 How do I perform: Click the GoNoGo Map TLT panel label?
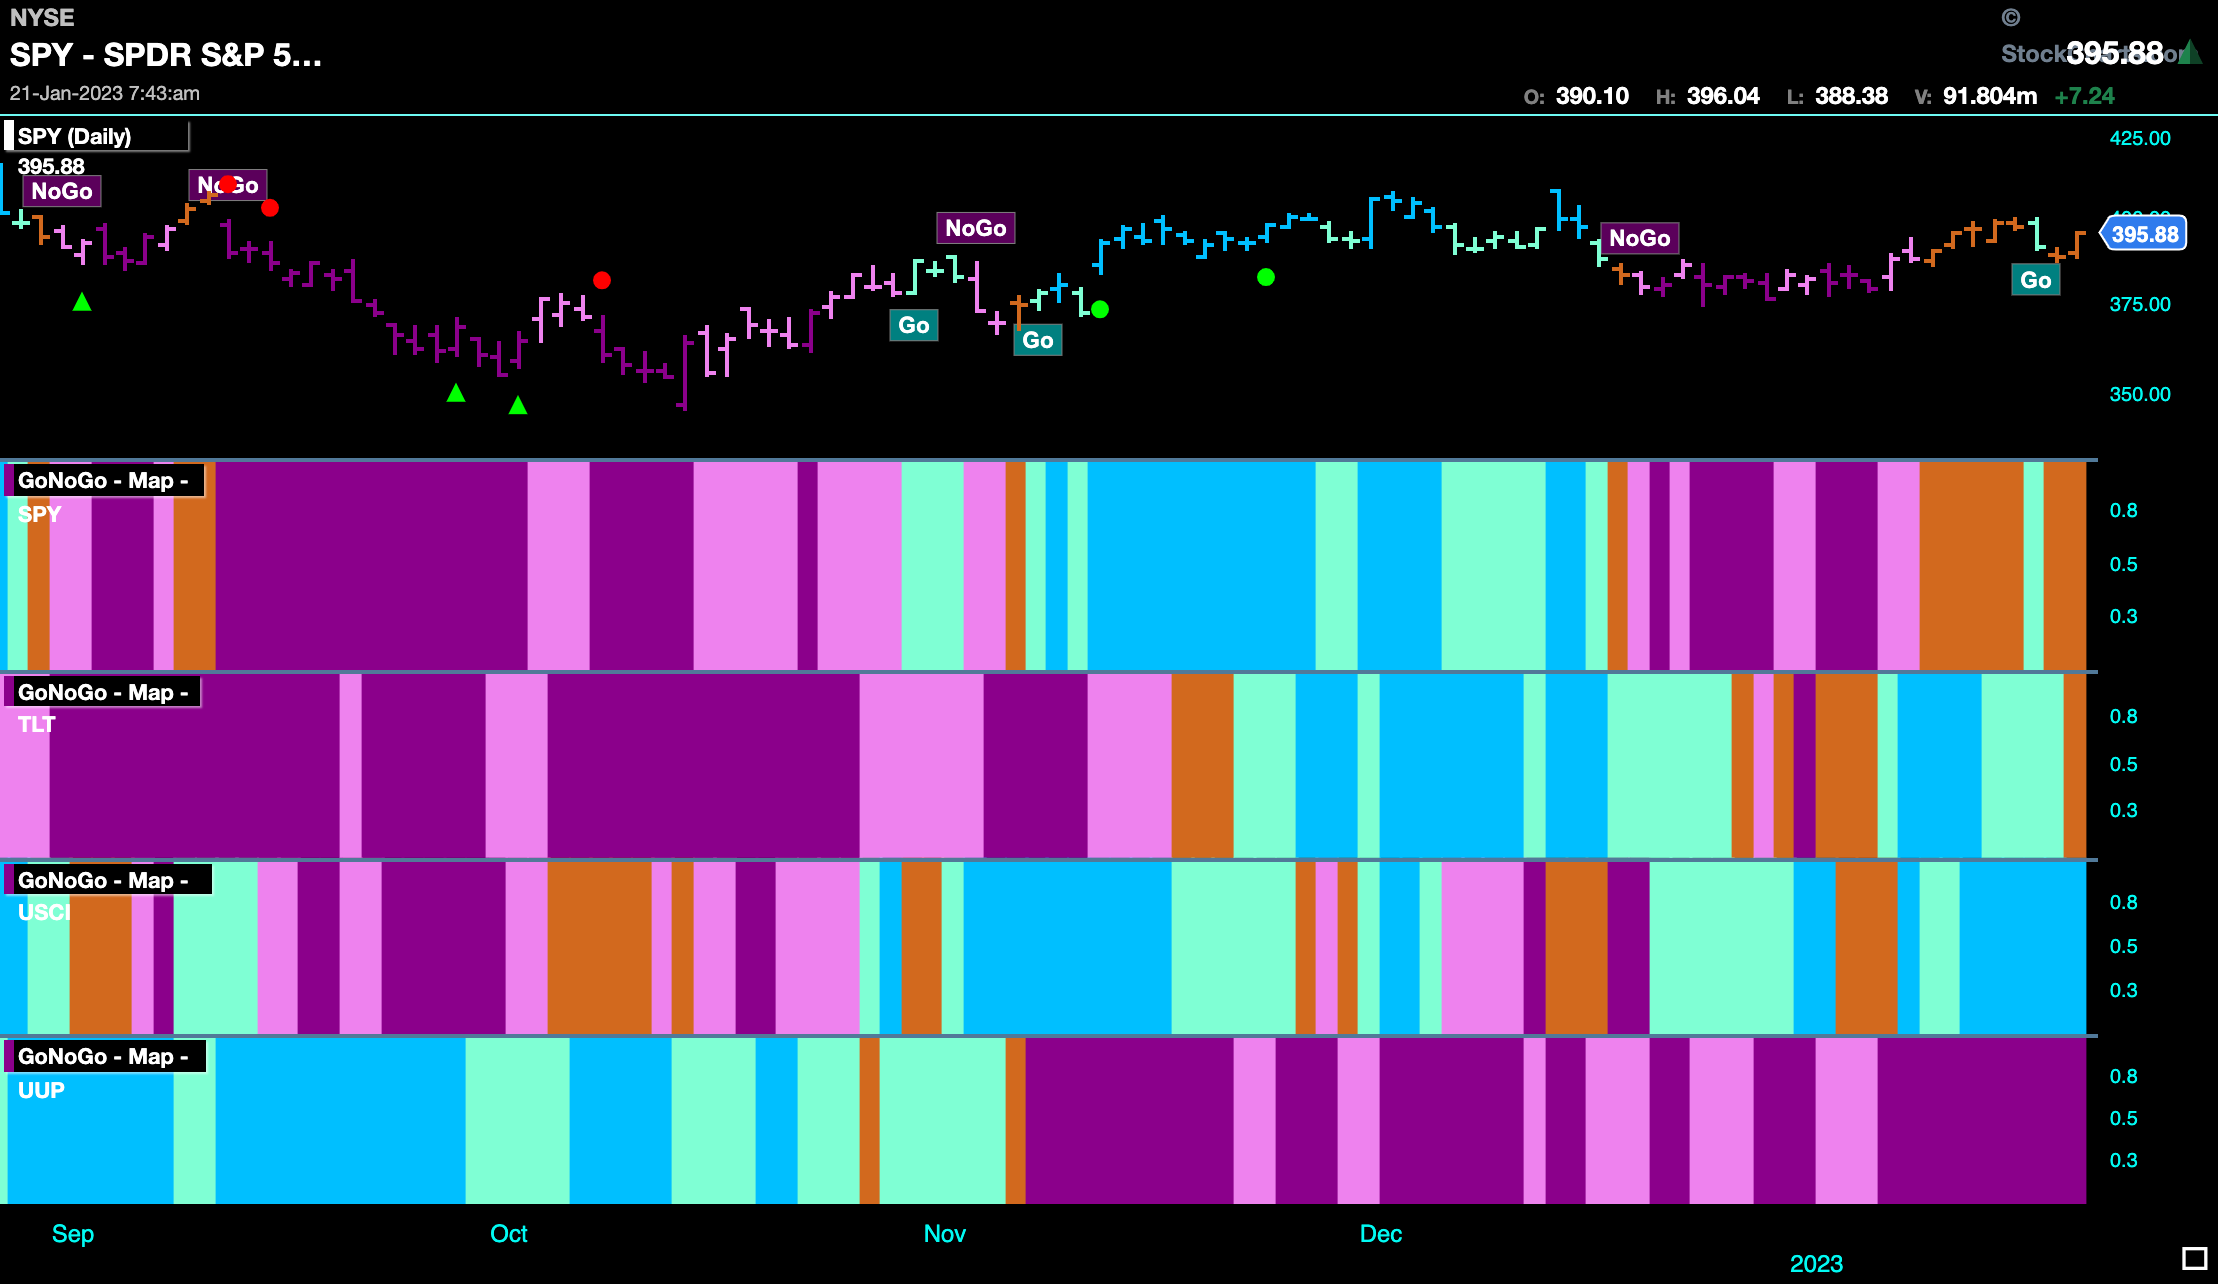pos(103,692)
